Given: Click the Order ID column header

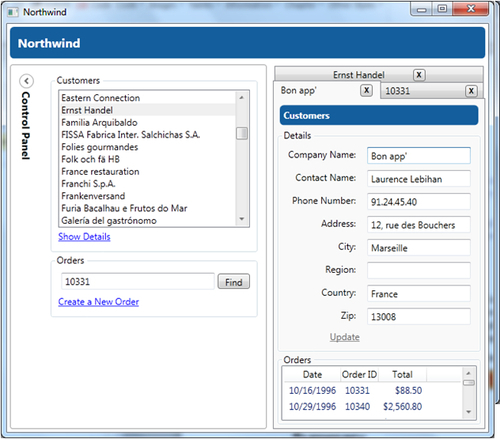Looking at the screenshot, I should pyautogui.click(x=359, y=375).
